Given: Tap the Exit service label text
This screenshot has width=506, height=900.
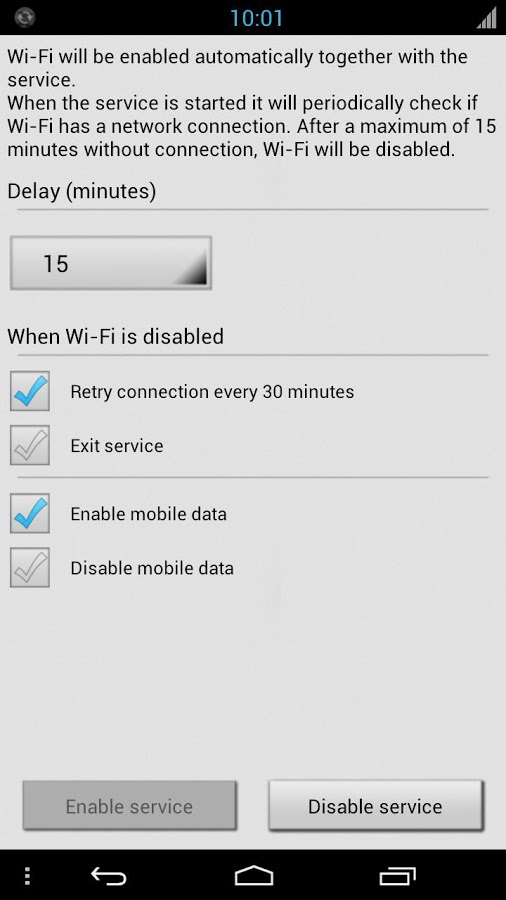Looking at the screenshot, I should pos(117,445).
